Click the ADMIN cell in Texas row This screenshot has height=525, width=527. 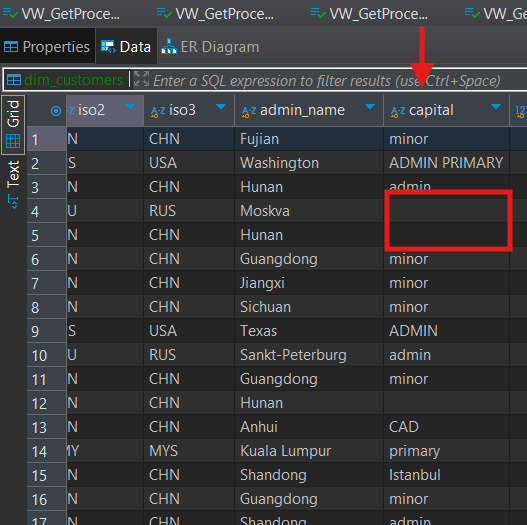click(x=446, y=331)
